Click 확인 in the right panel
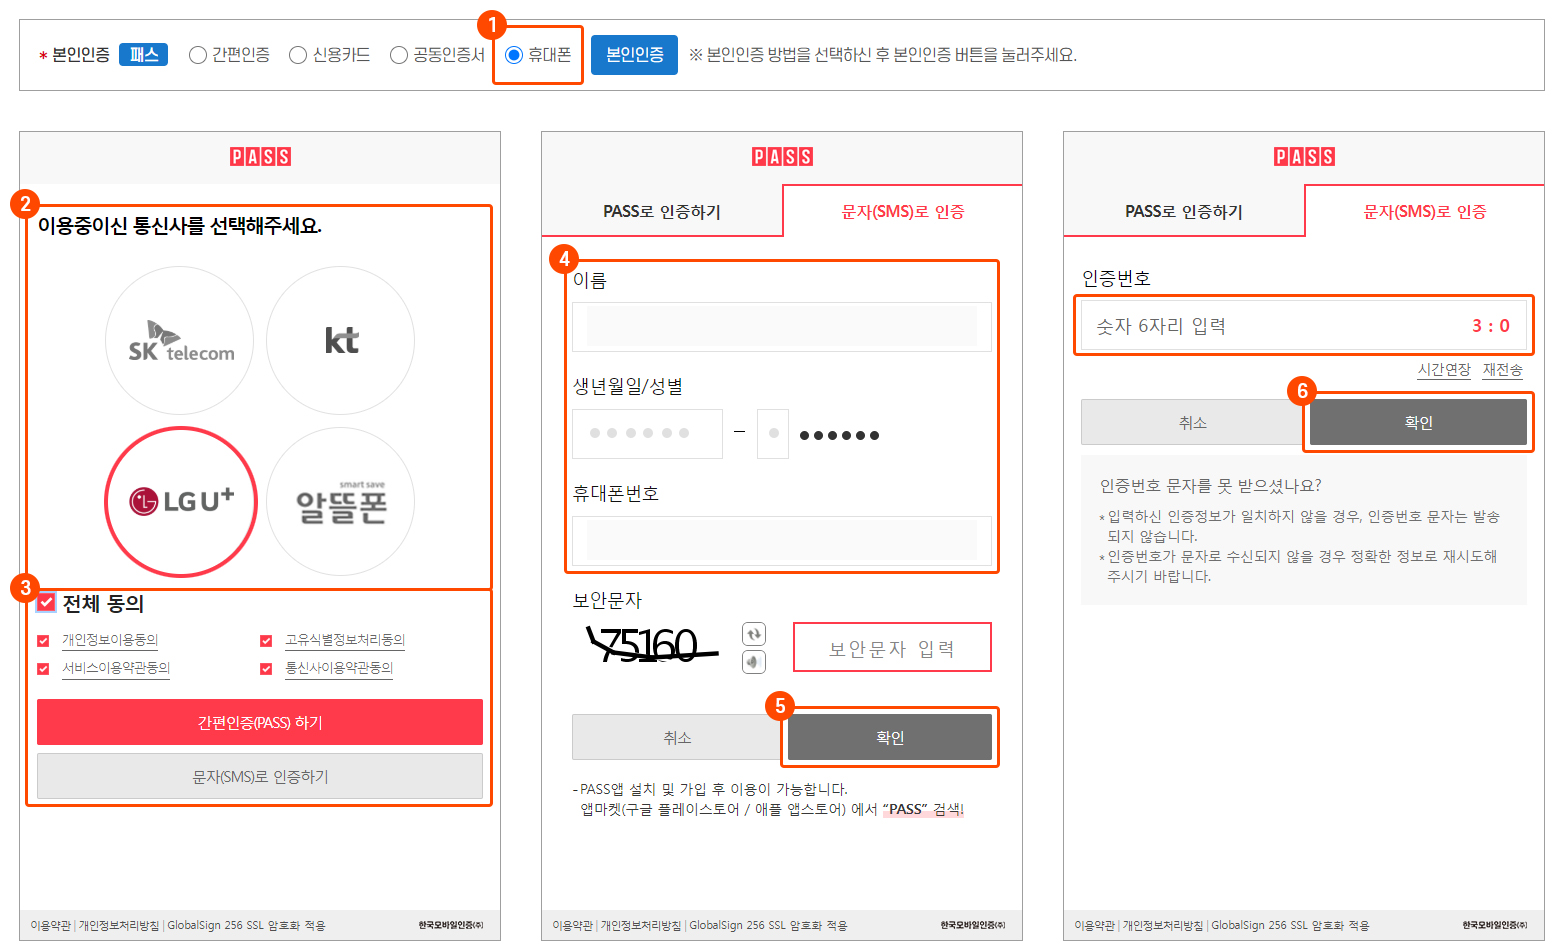 click(1418, 422)
